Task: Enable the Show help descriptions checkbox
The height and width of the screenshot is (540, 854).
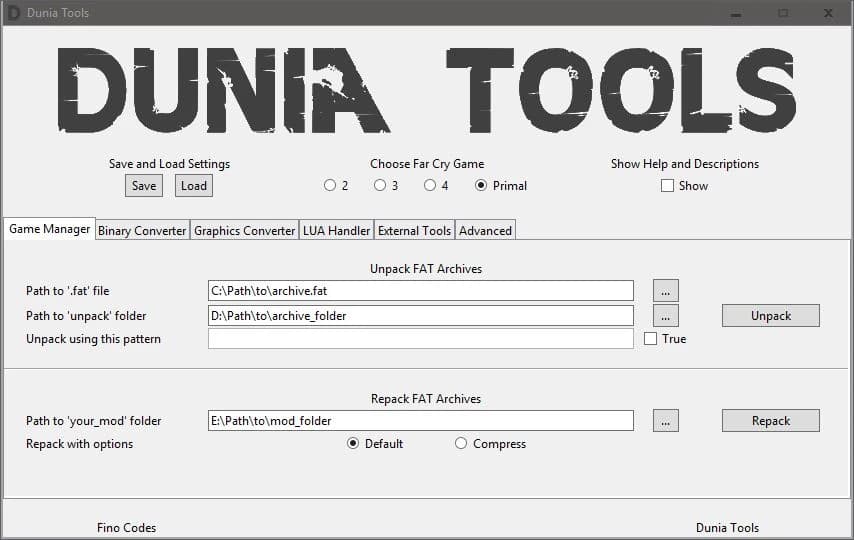Action: click(667, 186)
